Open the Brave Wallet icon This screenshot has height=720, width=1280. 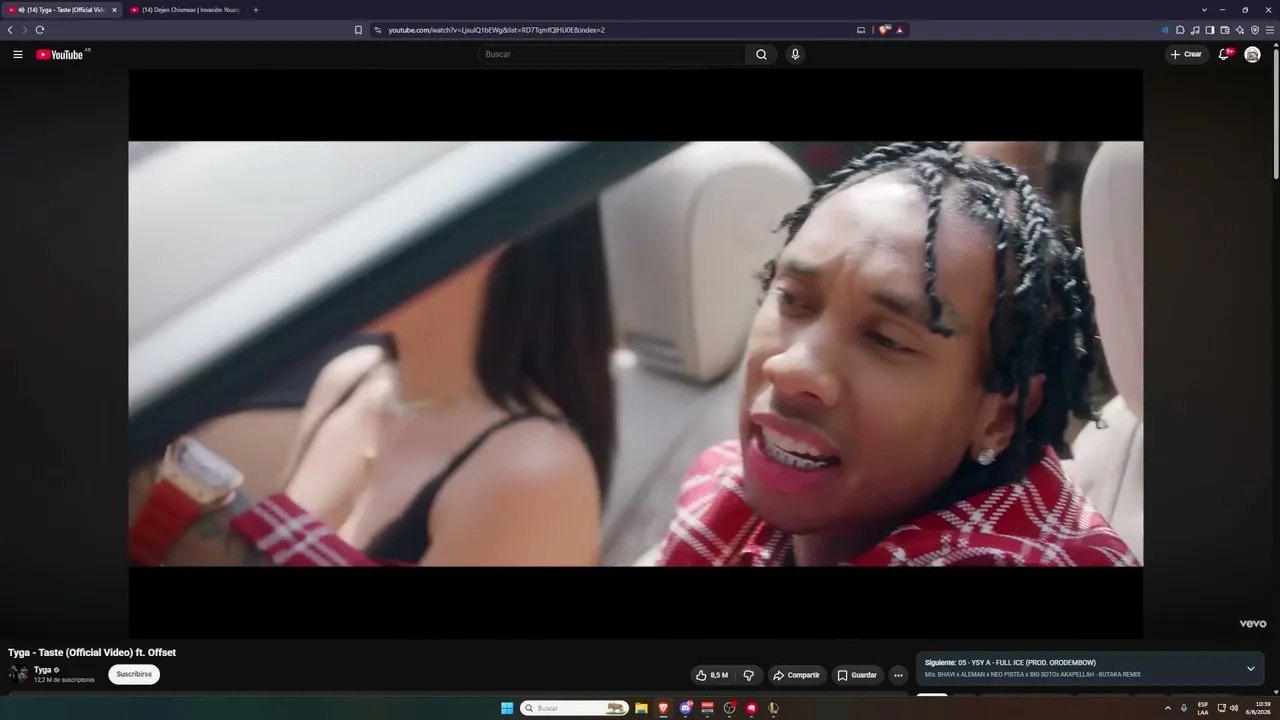1225,30
